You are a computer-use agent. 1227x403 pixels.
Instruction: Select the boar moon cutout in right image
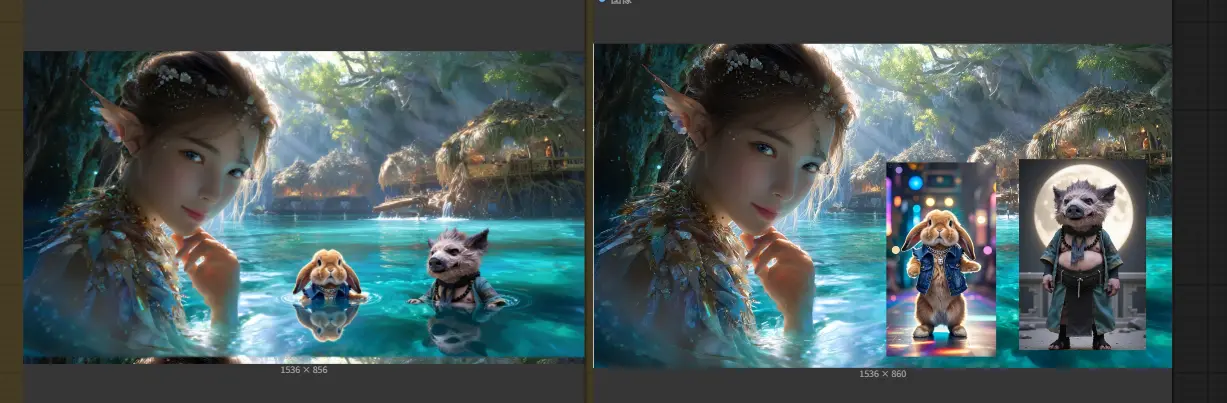pyautogui.click(x=1082, y=254)
